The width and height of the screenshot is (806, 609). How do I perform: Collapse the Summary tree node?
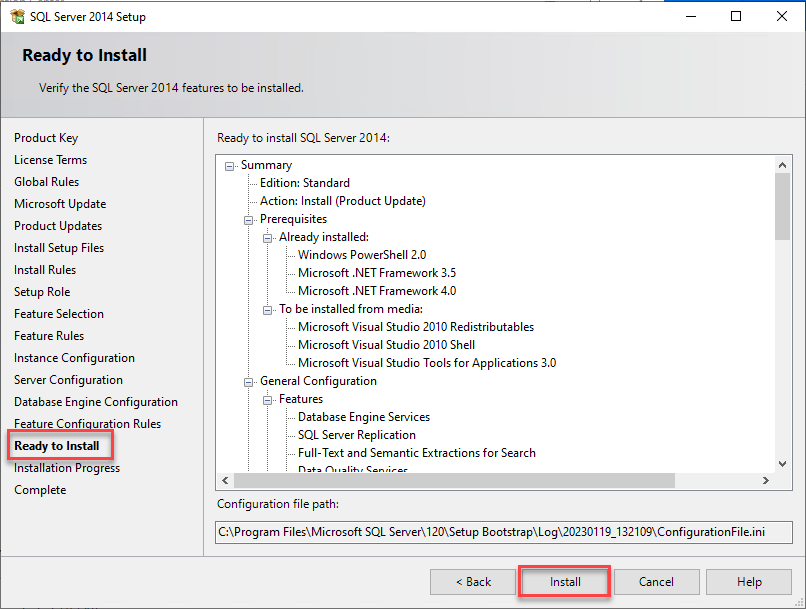click(x=229, y=166)
